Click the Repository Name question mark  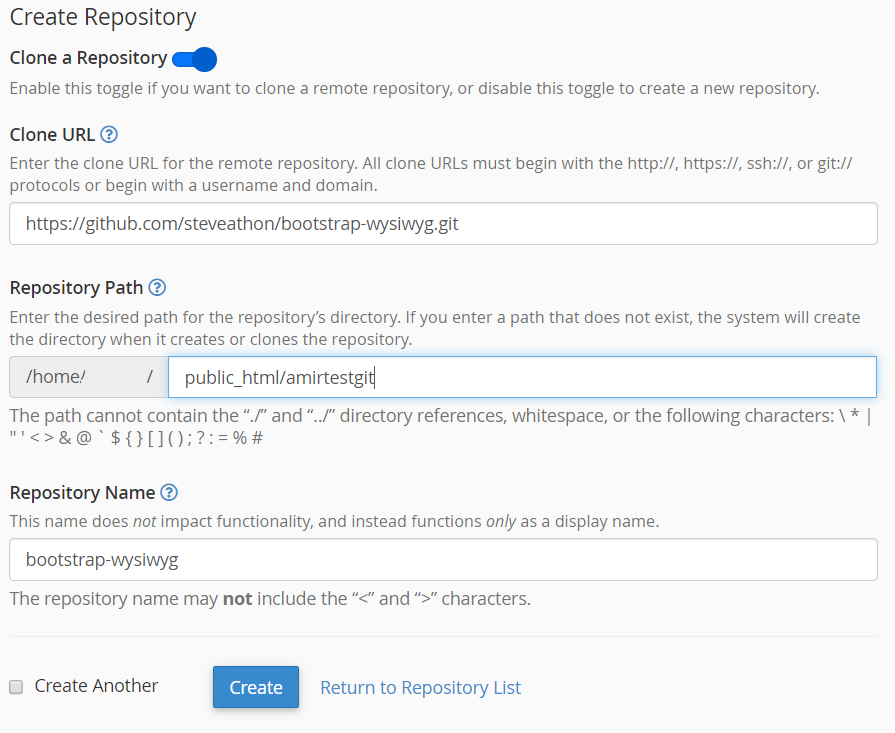tap(167, 492)
